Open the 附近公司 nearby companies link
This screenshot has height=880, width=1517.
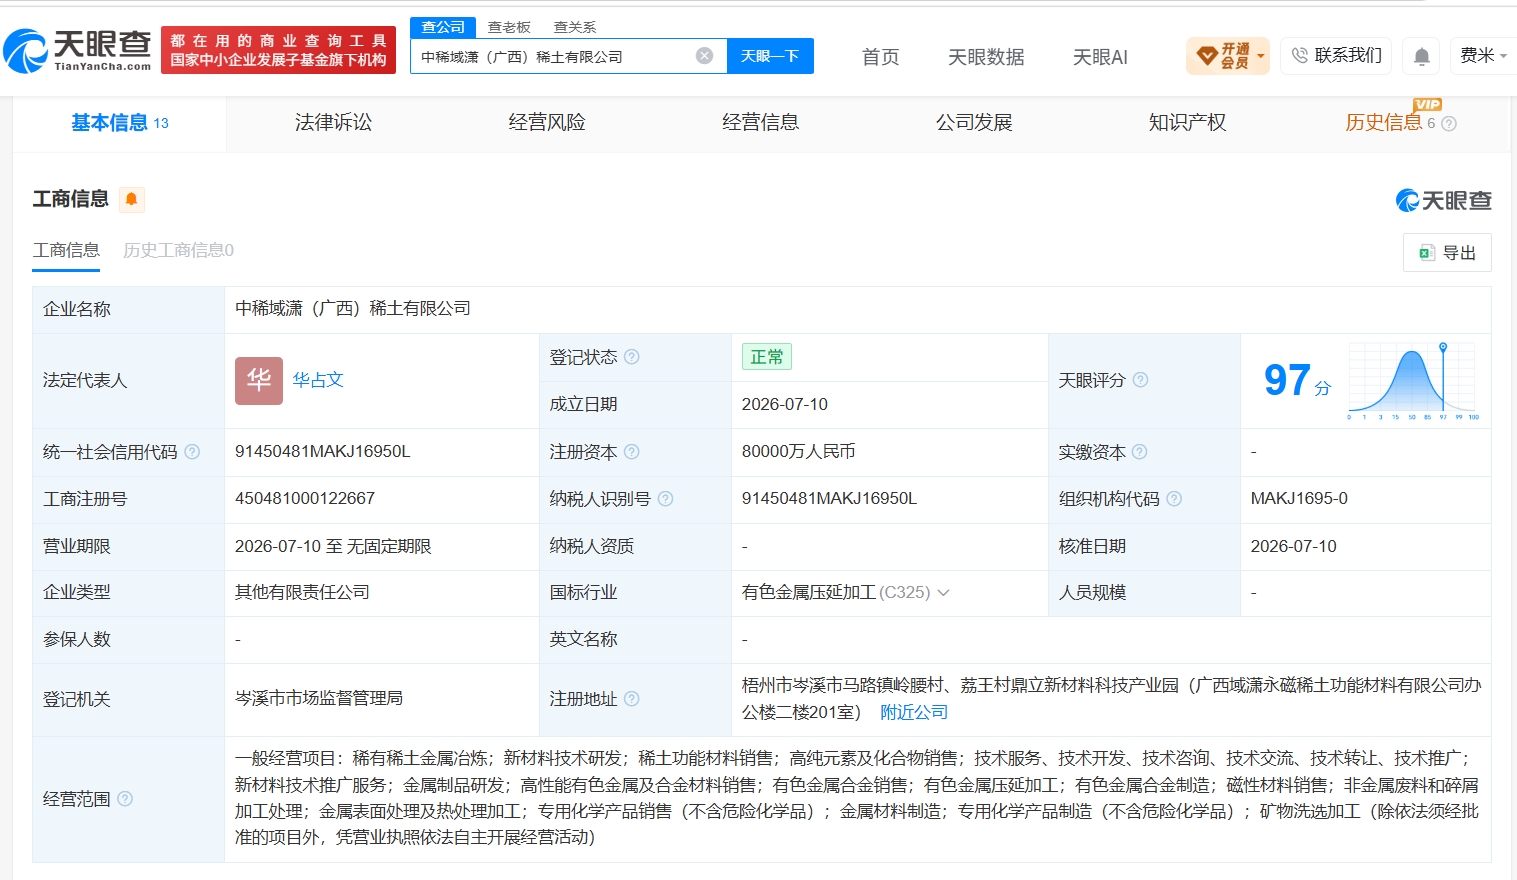point(914,712)
